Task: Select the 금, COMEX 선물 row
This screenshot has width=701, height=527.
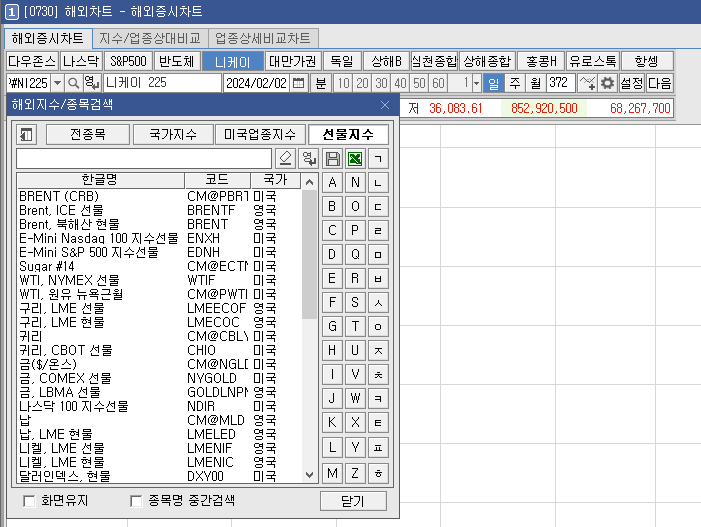Action: tap(159, 378)
